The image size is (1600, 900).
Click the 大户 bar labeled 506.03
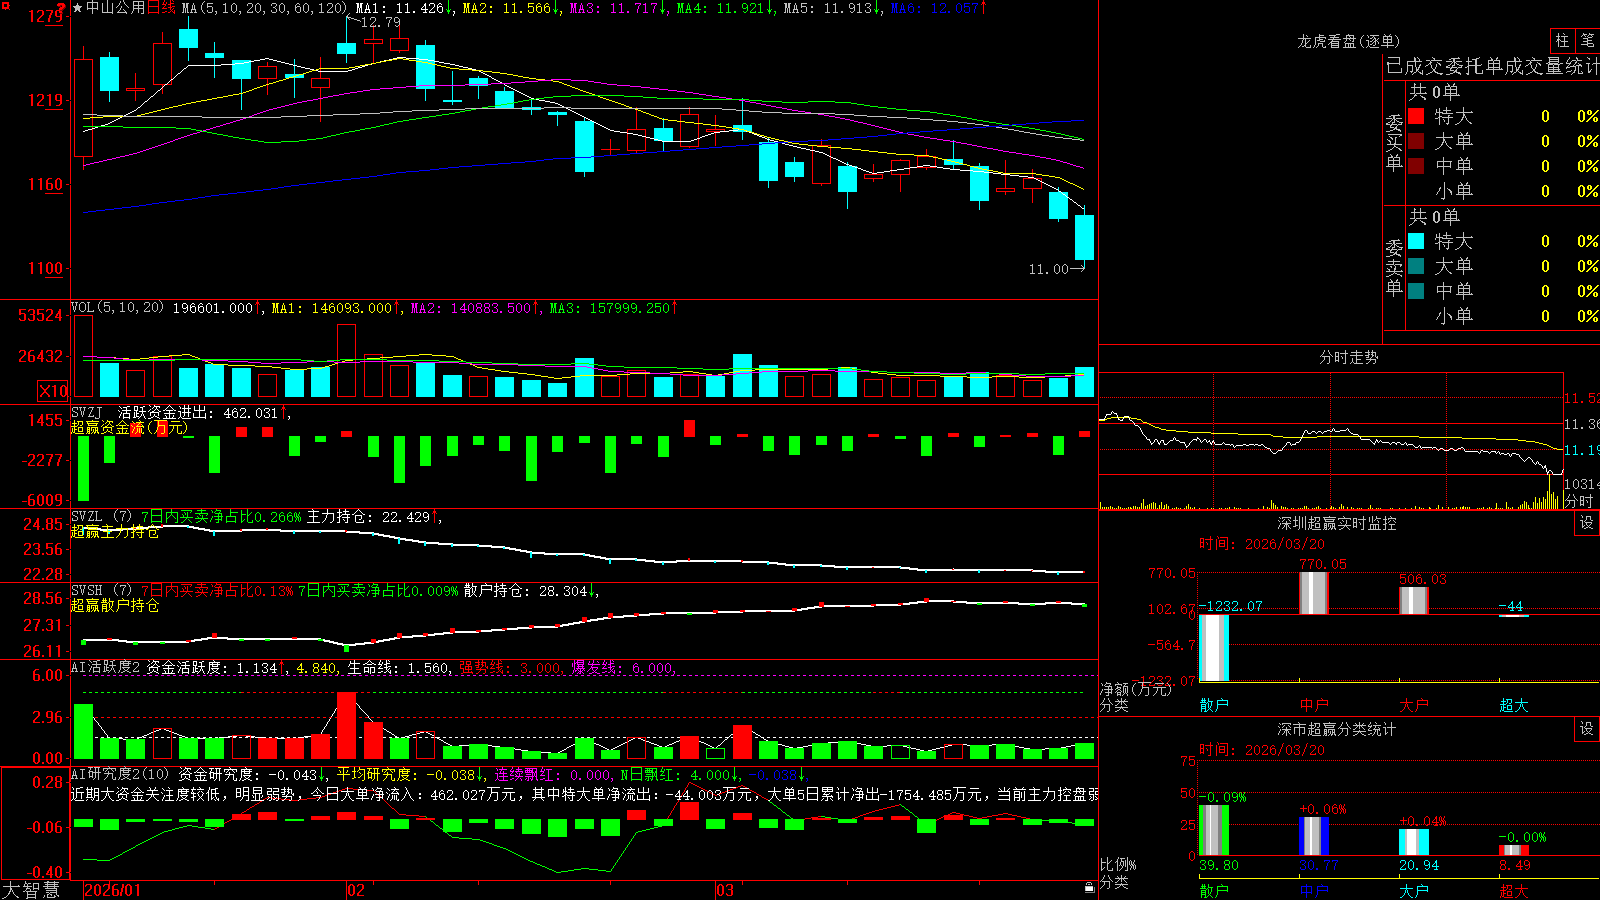(x=1414, y=601)
